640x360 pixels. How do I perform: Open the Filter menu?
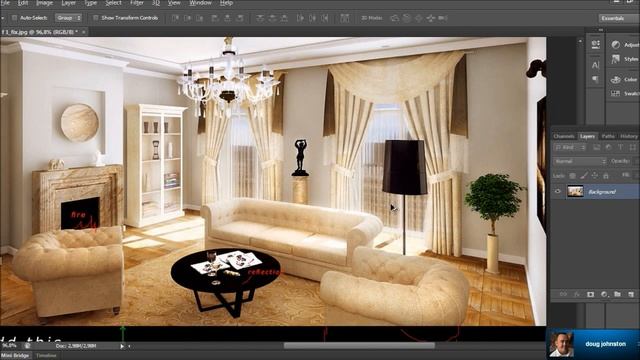[137, 3]
